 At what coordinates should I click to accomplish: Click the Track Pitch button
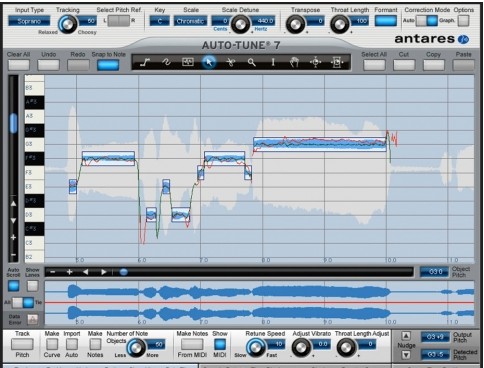click(22, 344)
